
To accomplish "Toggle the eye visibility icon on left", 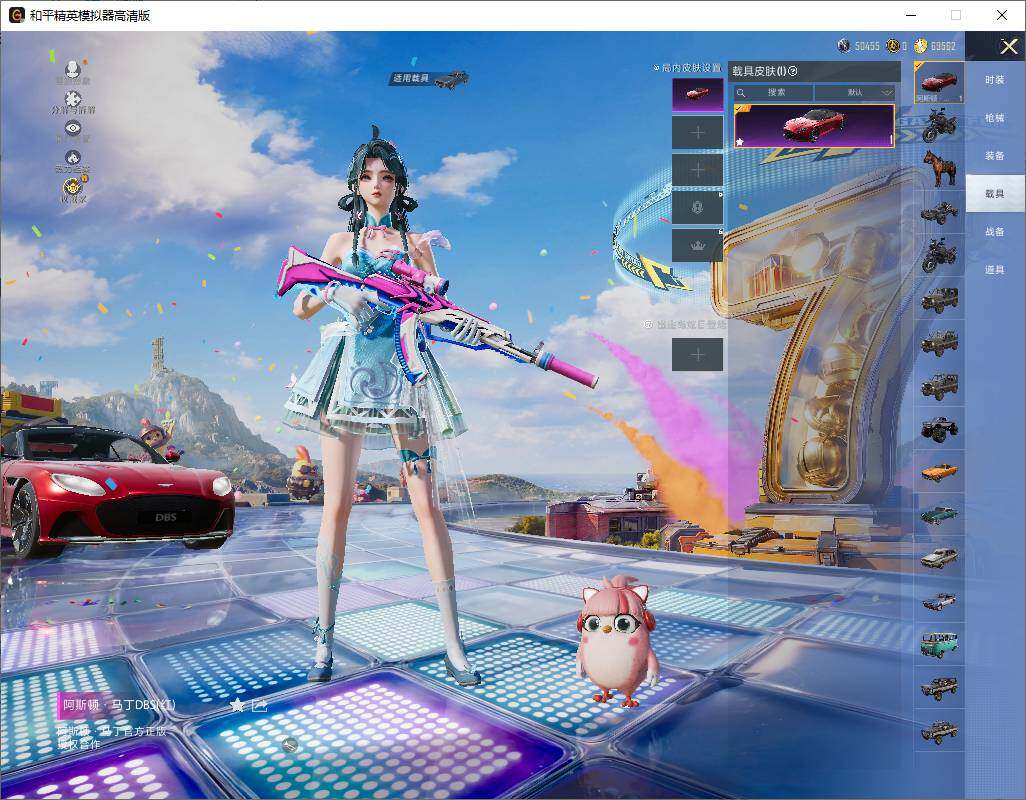I will 73,128.
